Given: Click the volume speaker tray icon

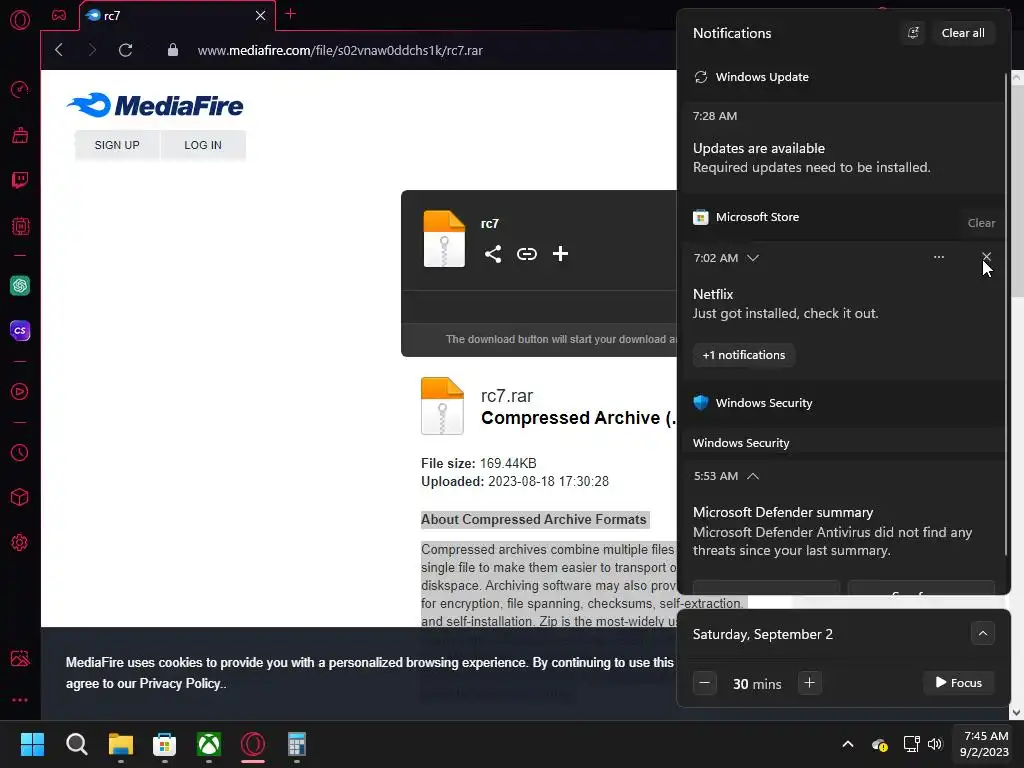Looking at the screenshot, I should click(935, 744).
